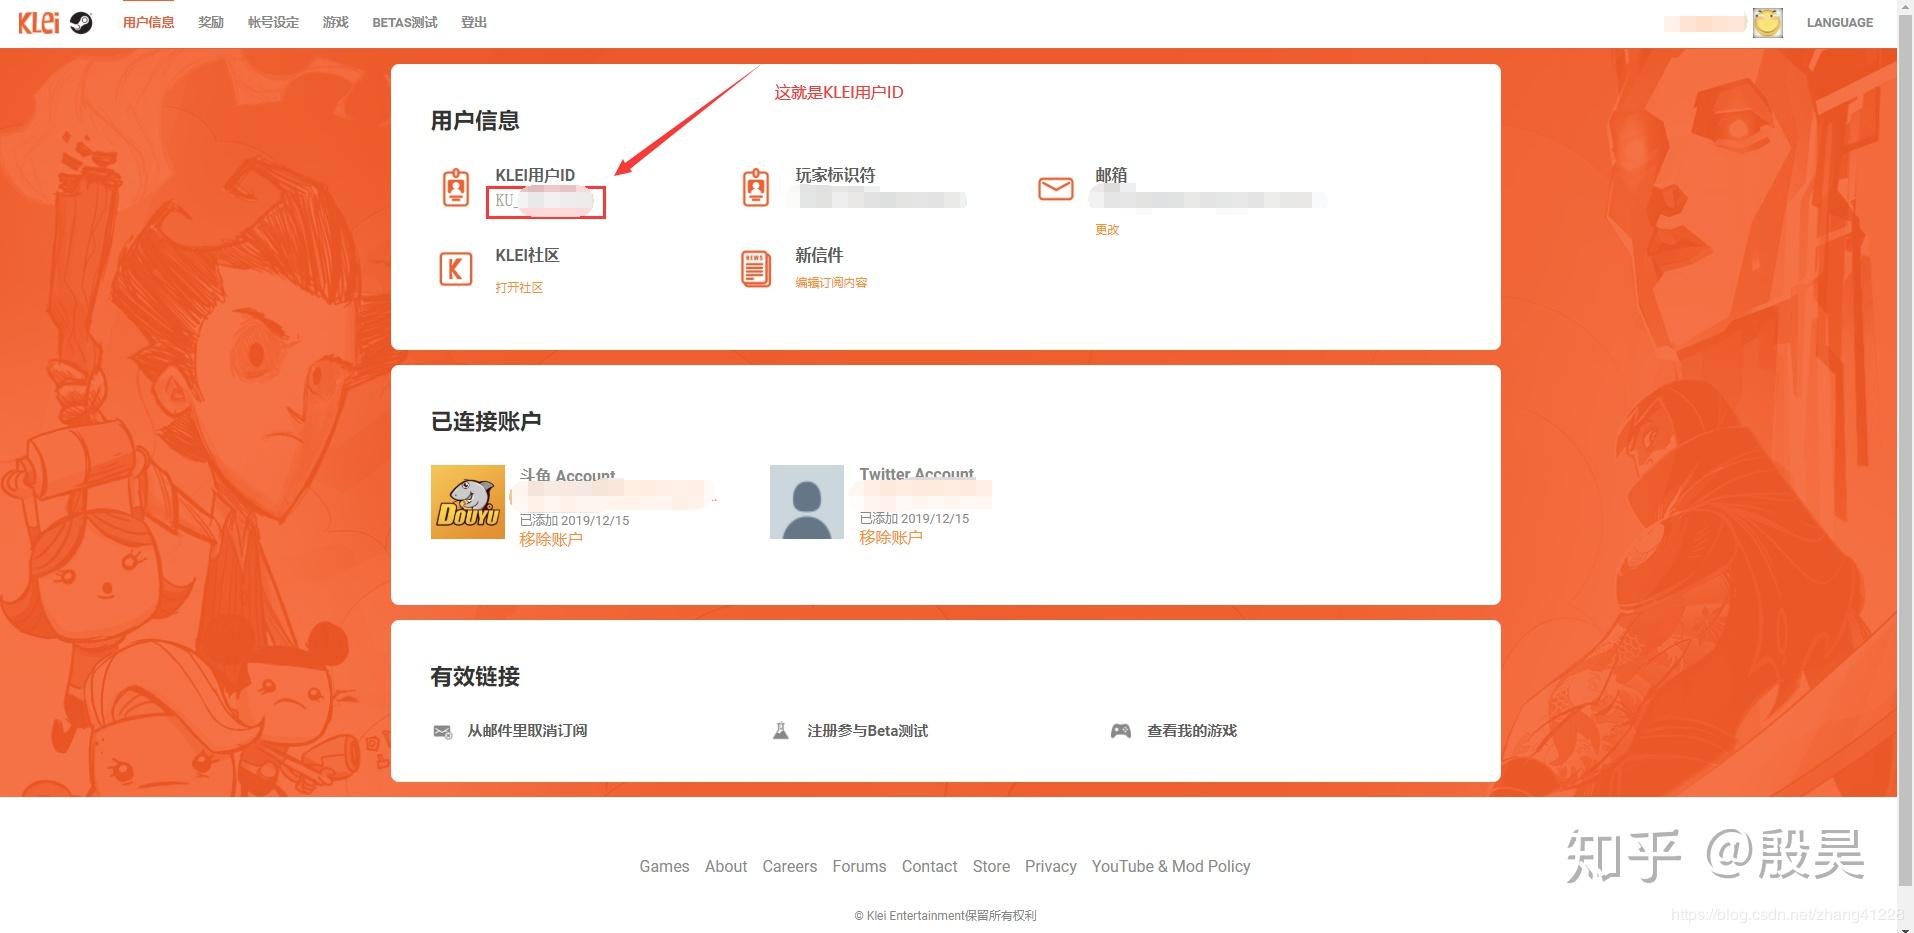The height and width of the screenshot is (933, 1914).
Task: Open the YouTube & Mod Policy link
Action: pyautogui.click(x=1171, y=866)
